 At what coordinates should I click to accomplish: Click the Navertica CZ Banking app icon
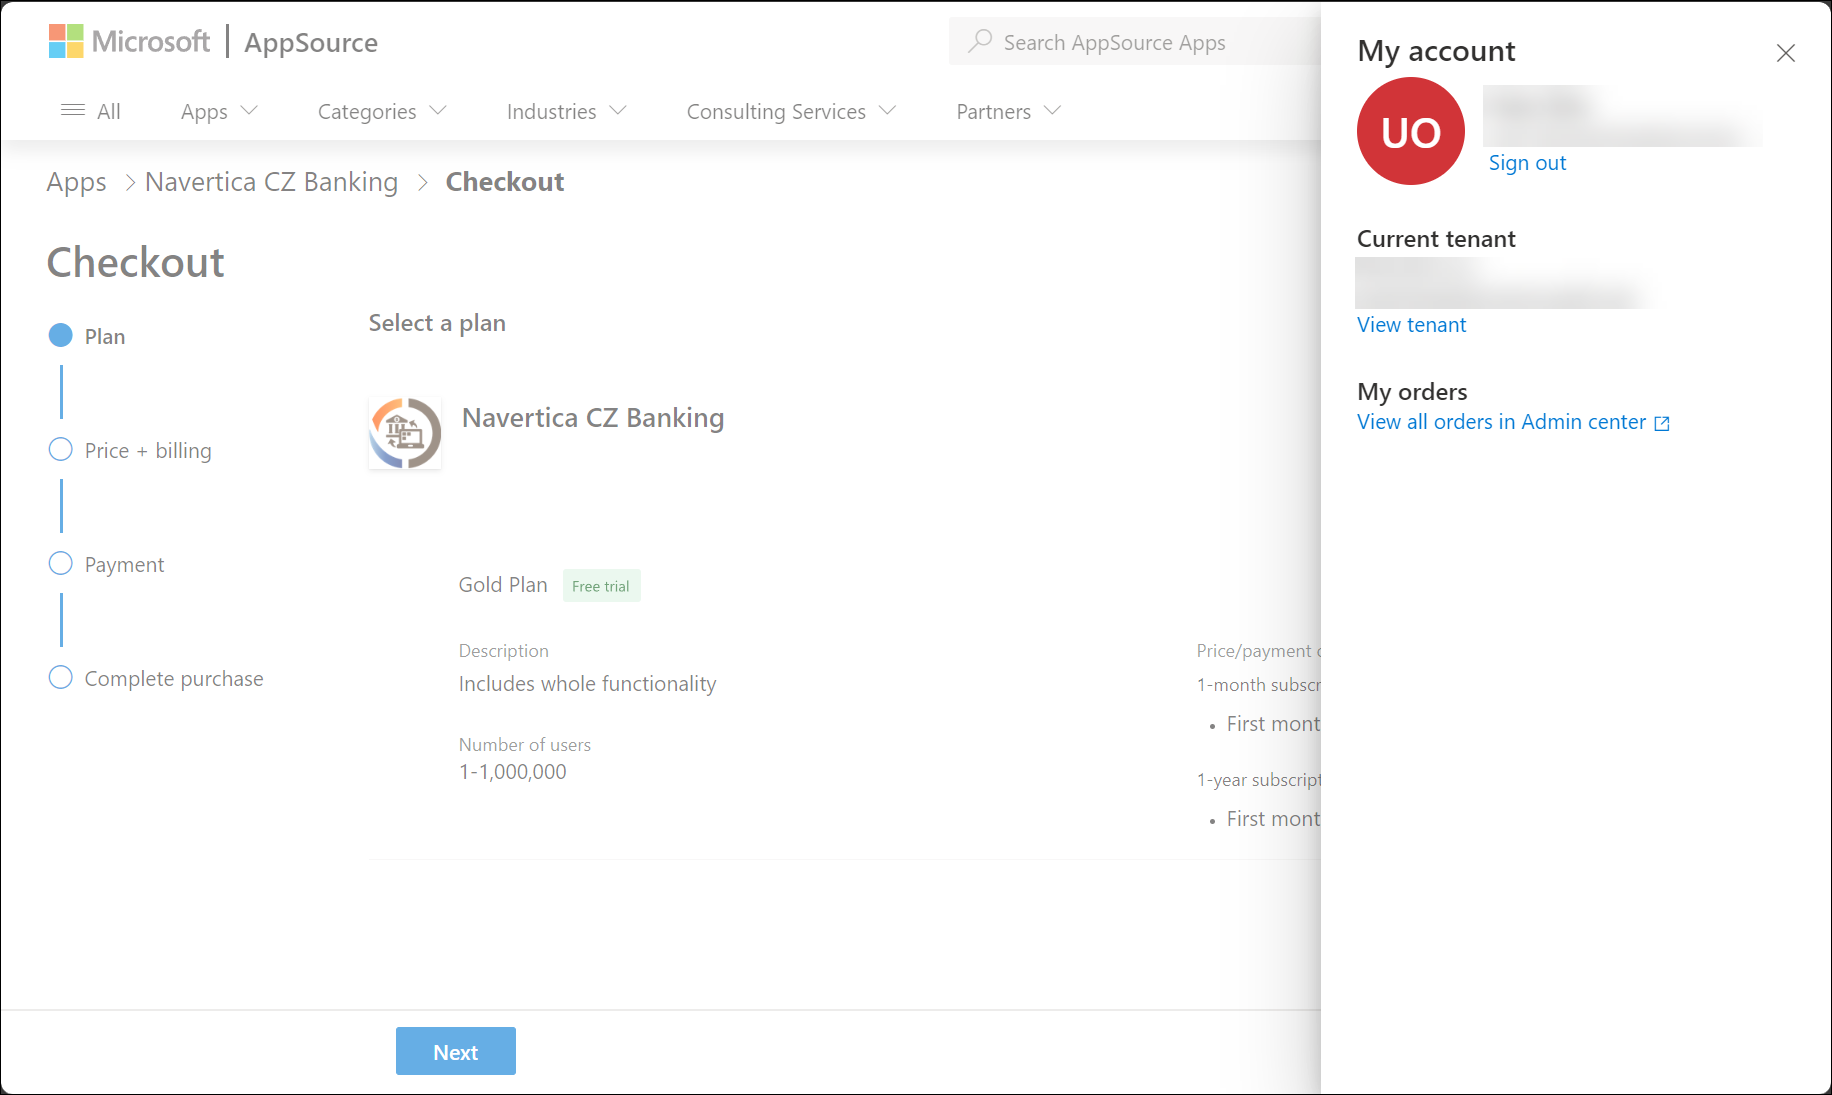point(405,433)
